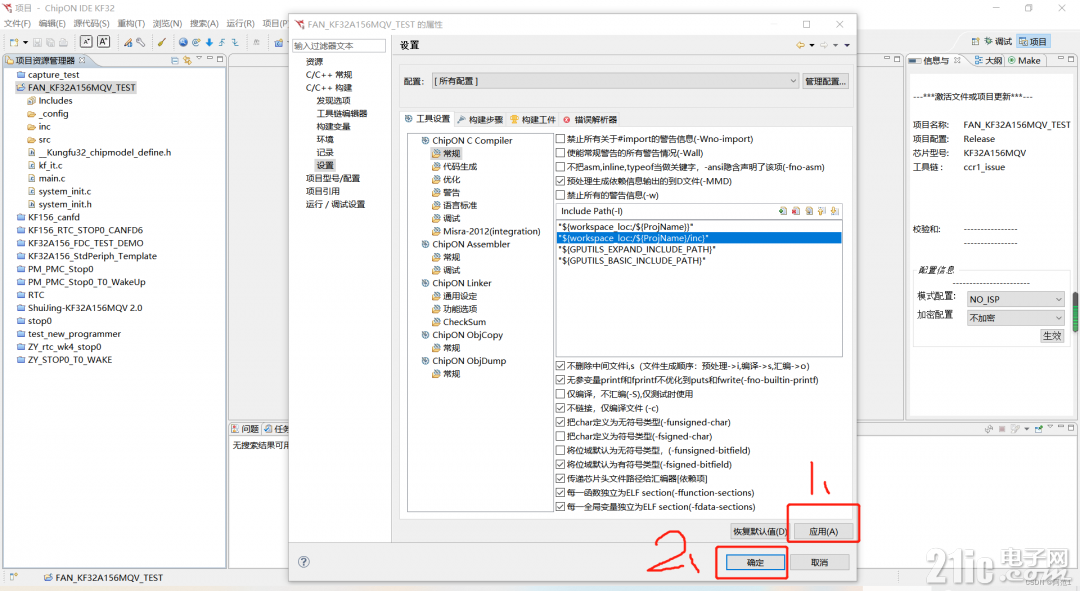1080x591 pixels.
Task: Click the clean broom icon in main toolbar
Action: (x=162, y=43)
